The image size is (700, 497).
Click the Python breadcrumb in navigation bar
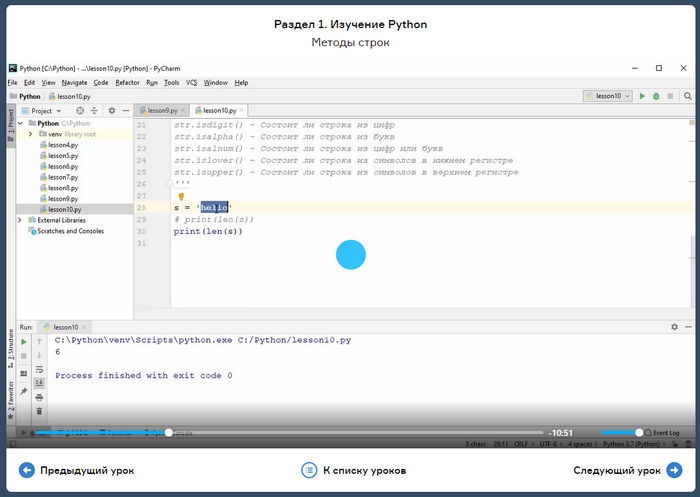pyautogui.click(x=25, y=96)
